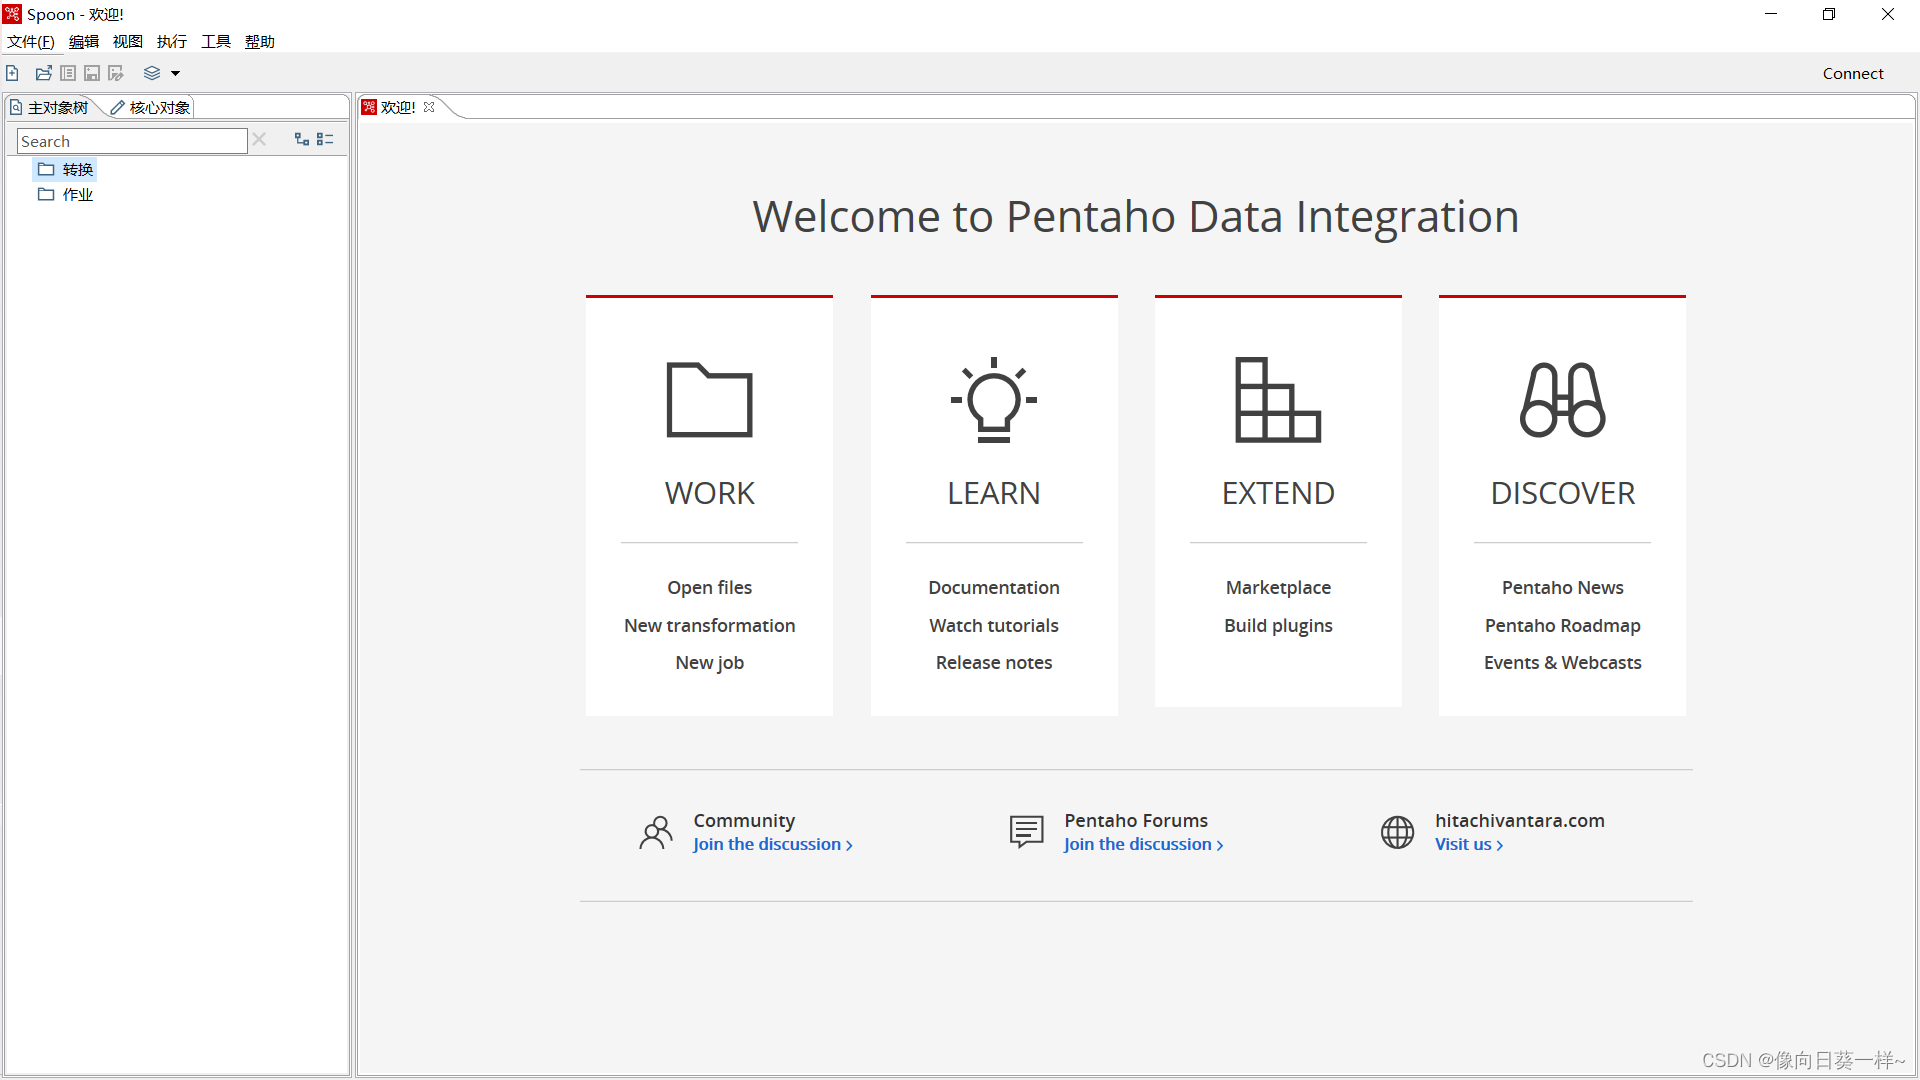Open the 视图 menu
This screenshot has height=1080, width=1920.
click(128, 41)
